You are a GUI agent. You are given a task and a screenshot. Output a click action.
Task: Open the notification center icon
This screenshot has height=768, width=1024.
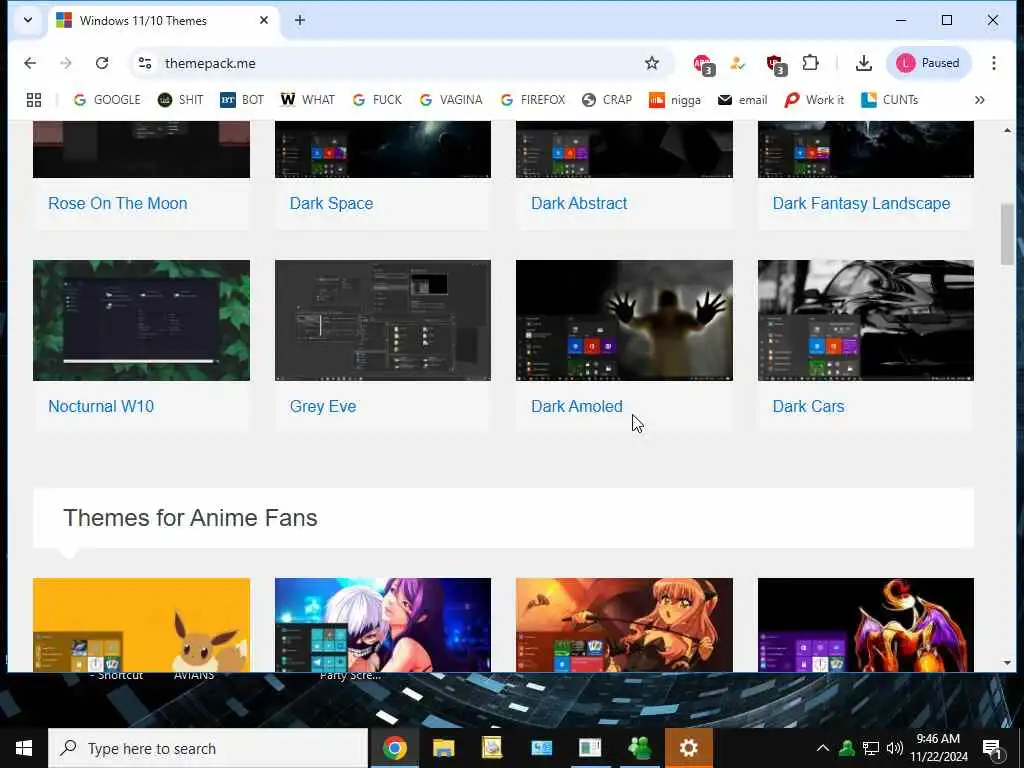[993, 750]
